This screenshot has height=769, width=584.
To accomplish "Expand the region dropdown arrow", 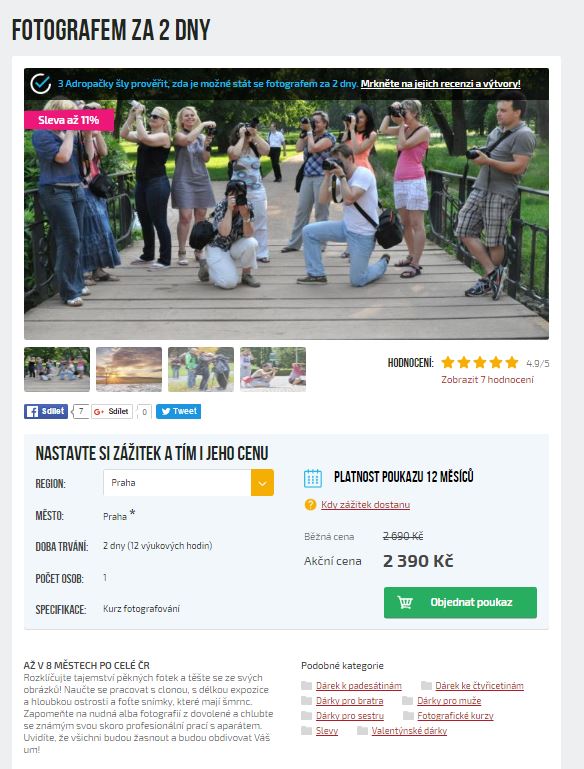I will click(262, 483).
